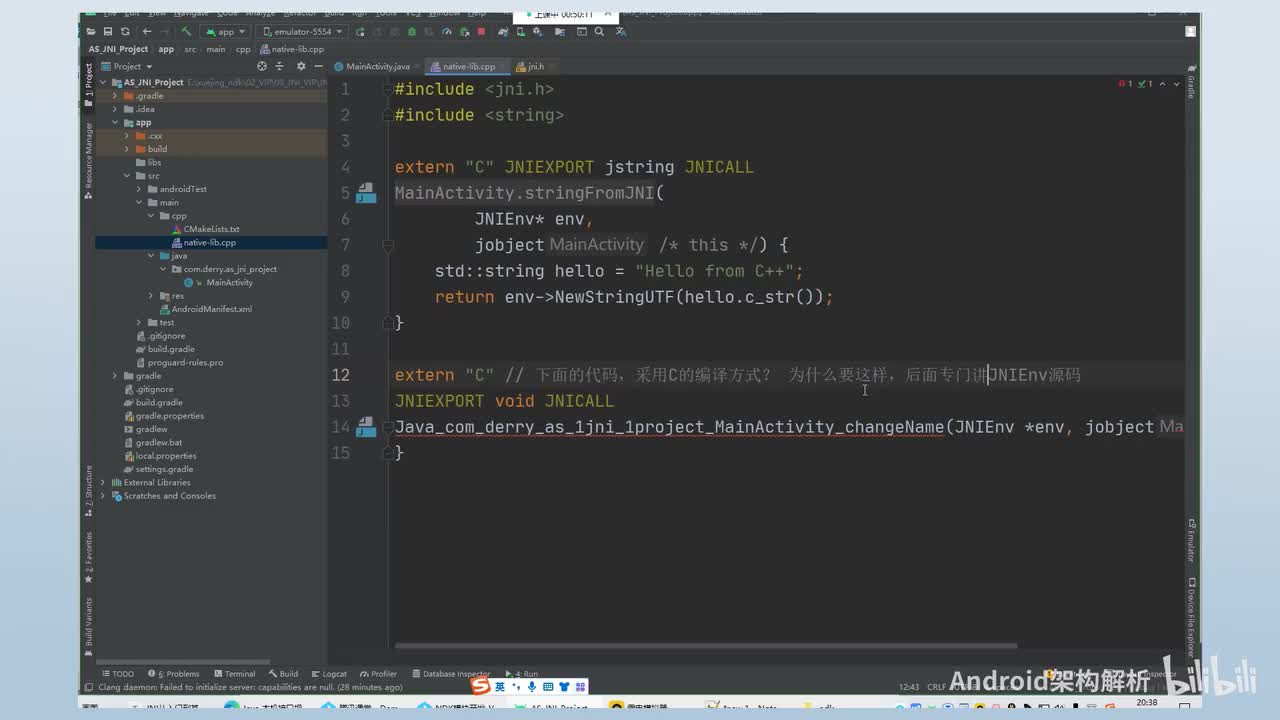The image size is (1280, 720).
Task: Debug app with the green bug icon
Action: click(412, 32)
